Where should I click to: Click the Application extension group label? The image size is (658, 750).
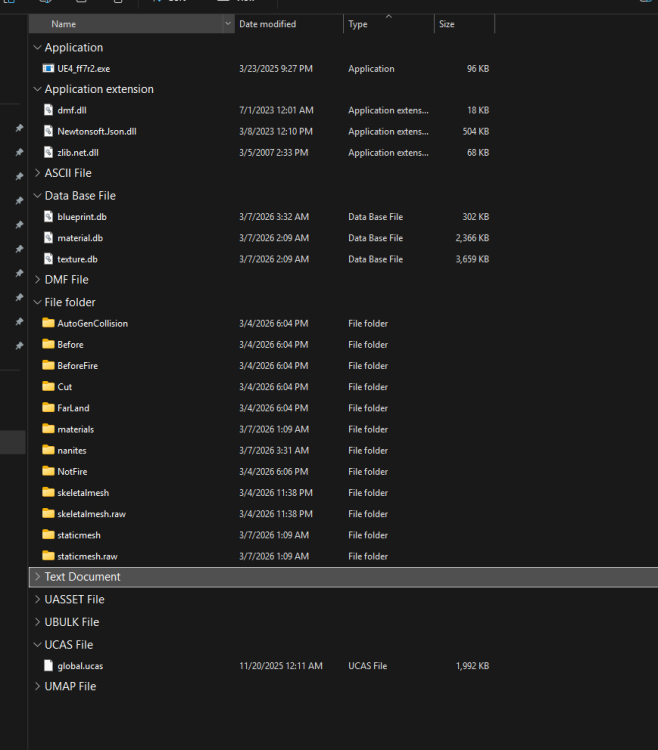pyautogui.click(x=99, y=89)
